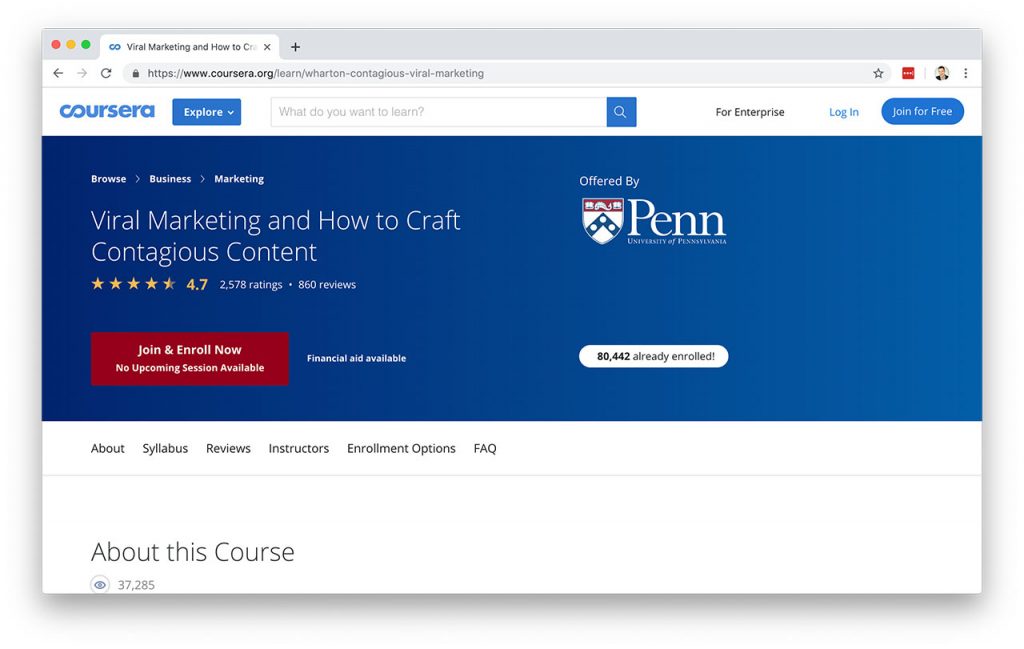Screen dimensions: 1024x649
Task: Click the Marketing breadcrumb
Action: click(x=239, y=179)
